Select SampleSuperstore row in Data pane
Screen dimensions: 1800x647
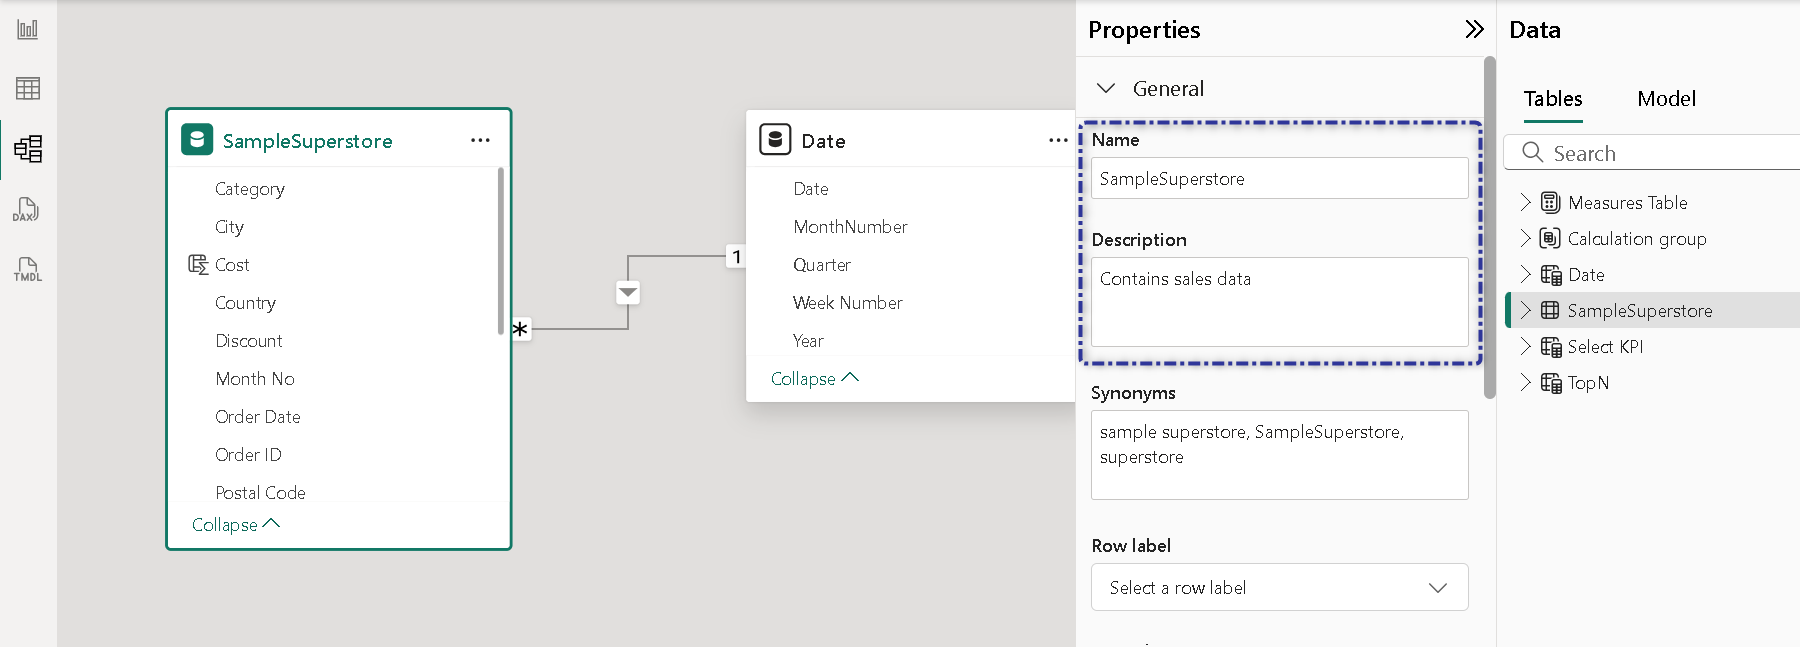1653,310
